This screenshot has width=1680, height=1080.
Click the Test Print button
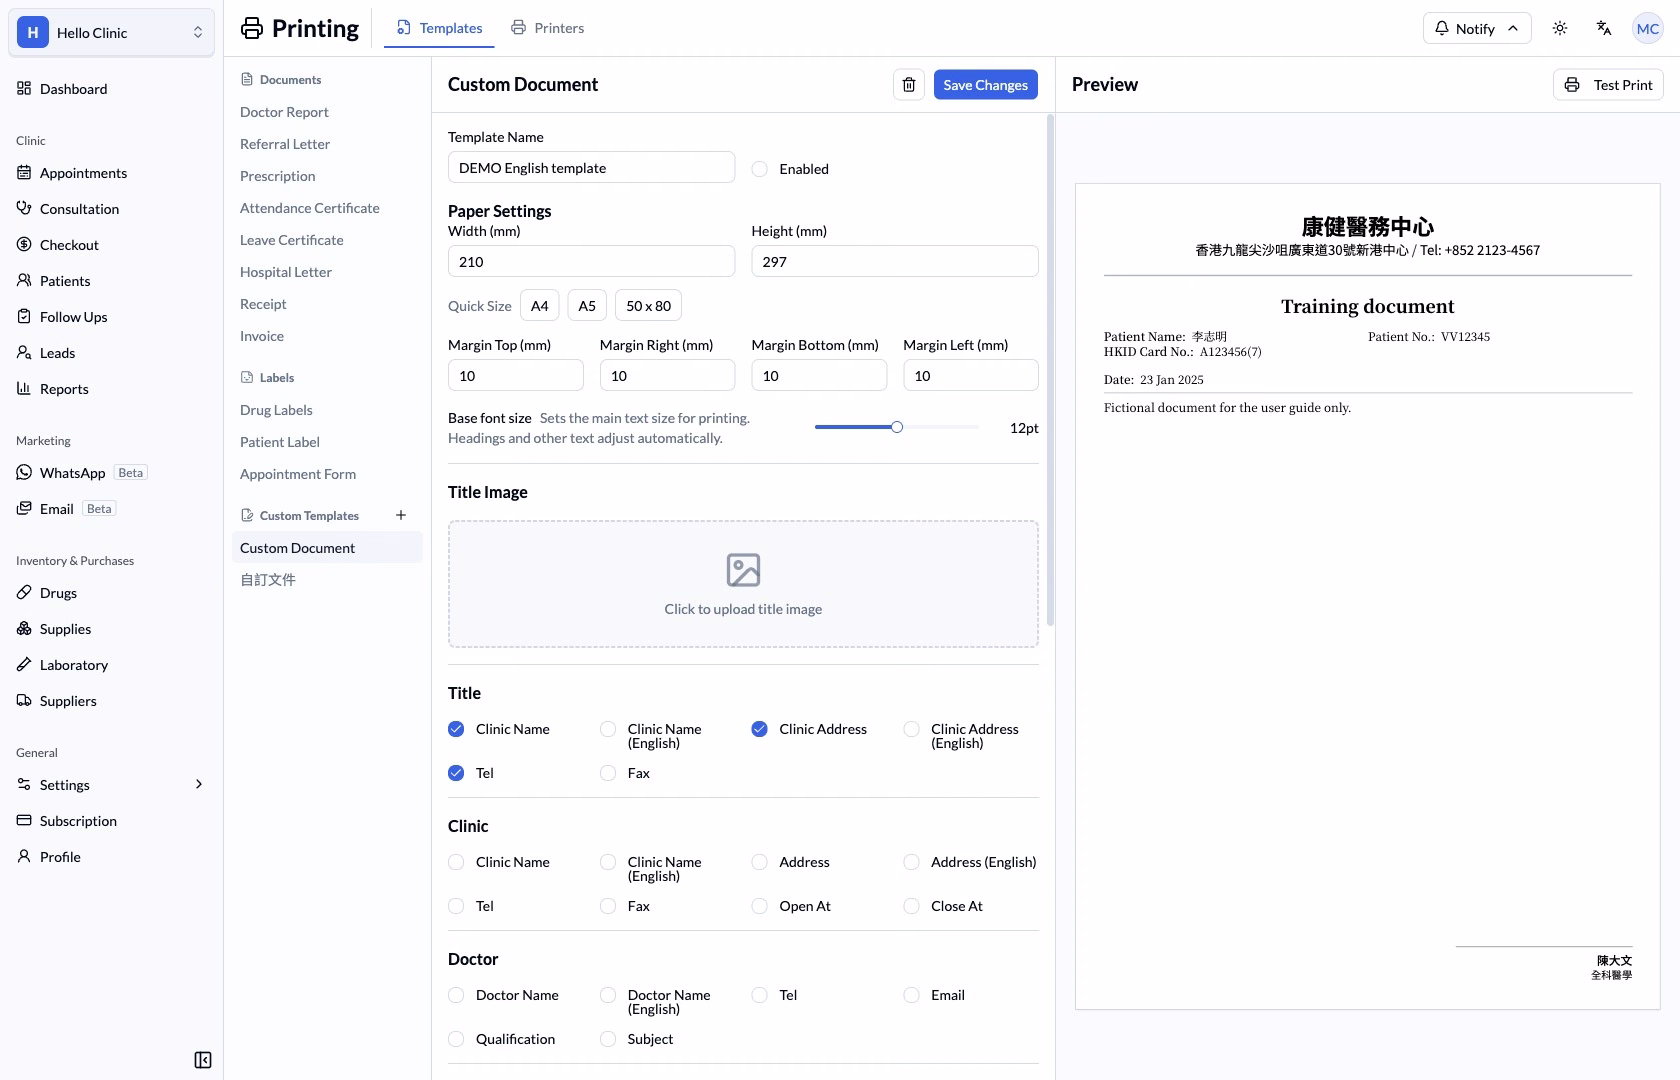point(1608,85)
